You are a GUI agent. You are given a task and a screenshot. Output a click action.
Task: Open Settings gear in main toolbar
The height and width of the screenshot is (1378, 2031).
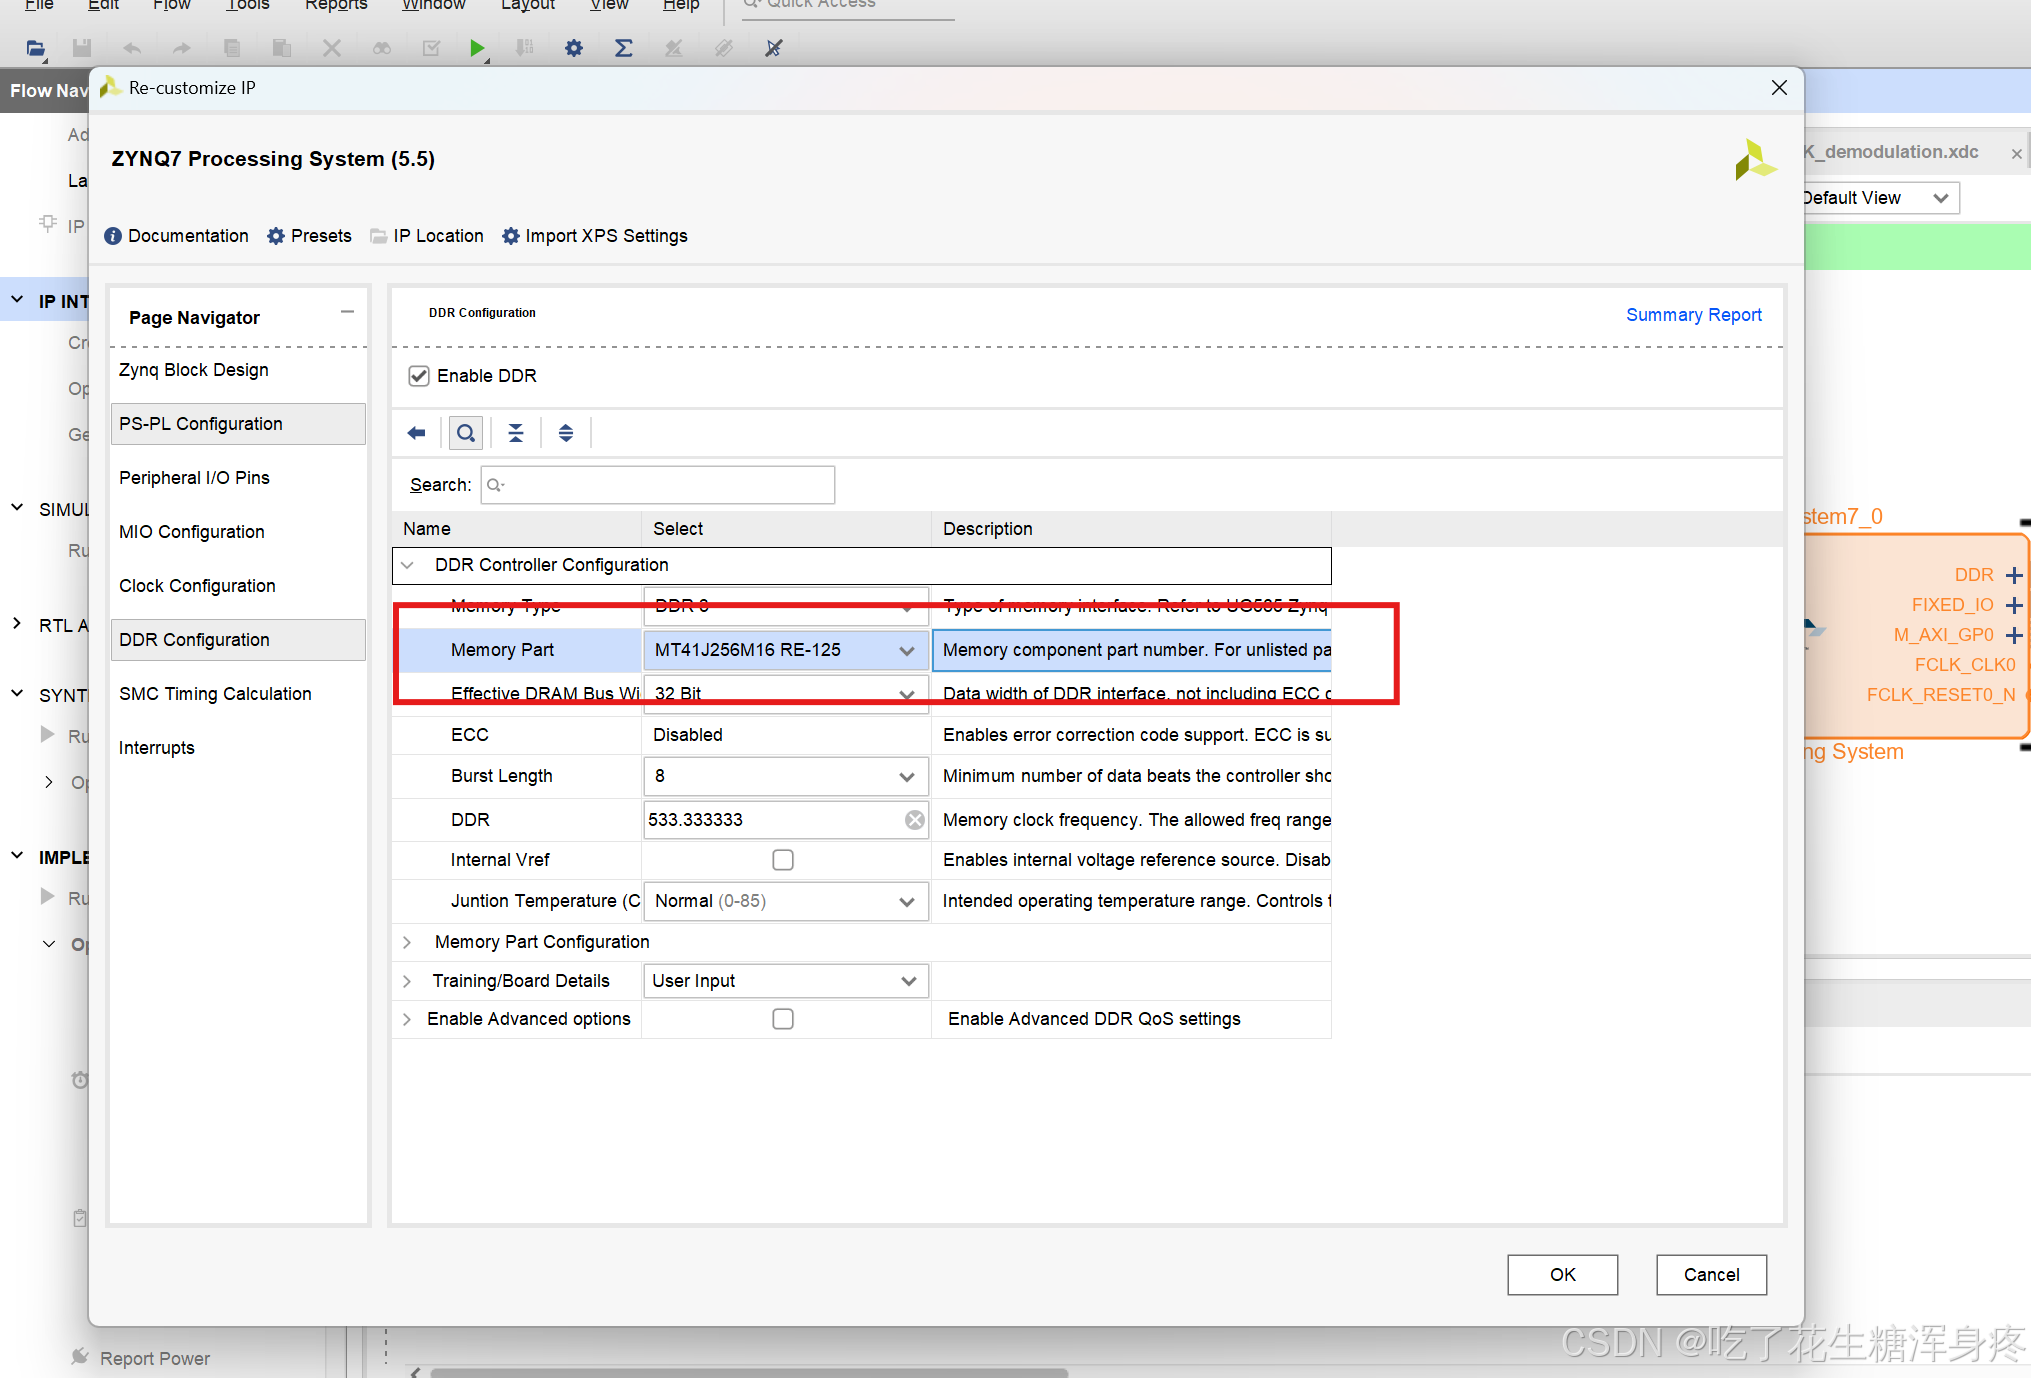coord(574,47)
